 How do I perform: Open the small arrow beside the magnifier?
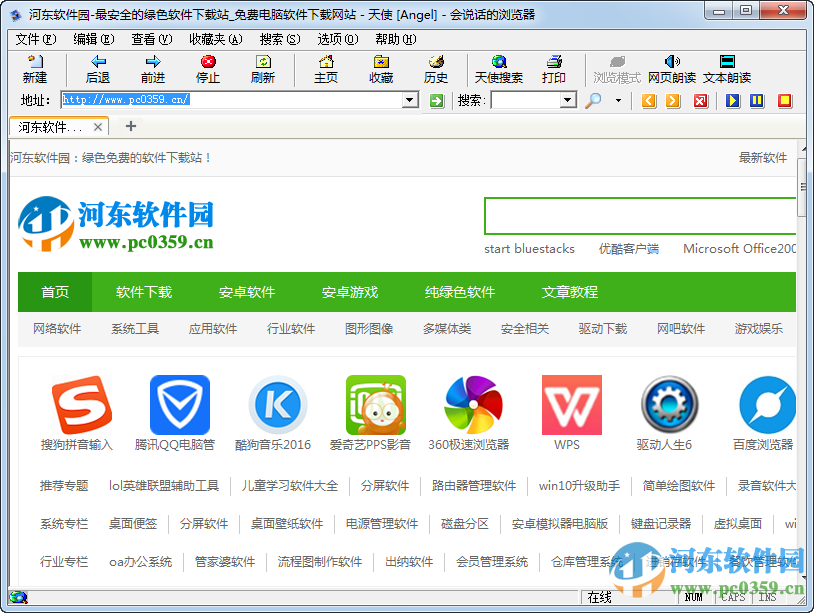(618, 100)
